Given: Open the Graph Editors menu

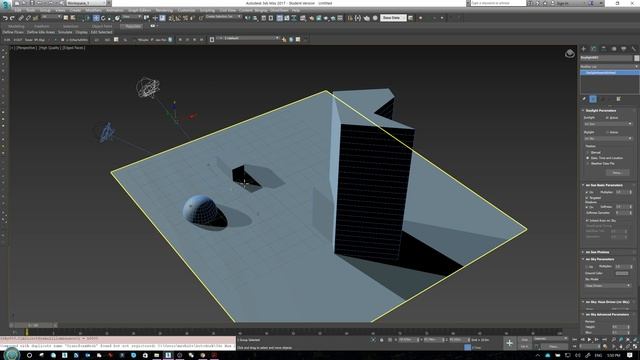Looking at the screenshot, I should [140, 10].
